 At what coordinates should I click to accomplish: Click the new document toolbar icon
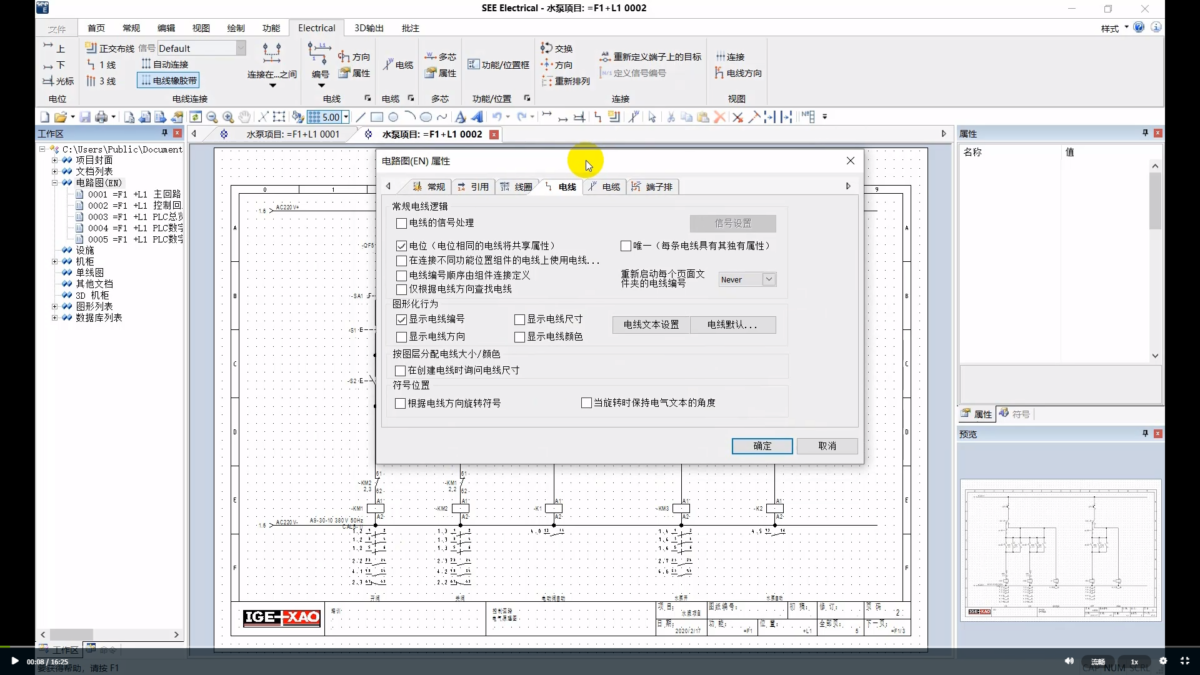(x=44, y=117)
